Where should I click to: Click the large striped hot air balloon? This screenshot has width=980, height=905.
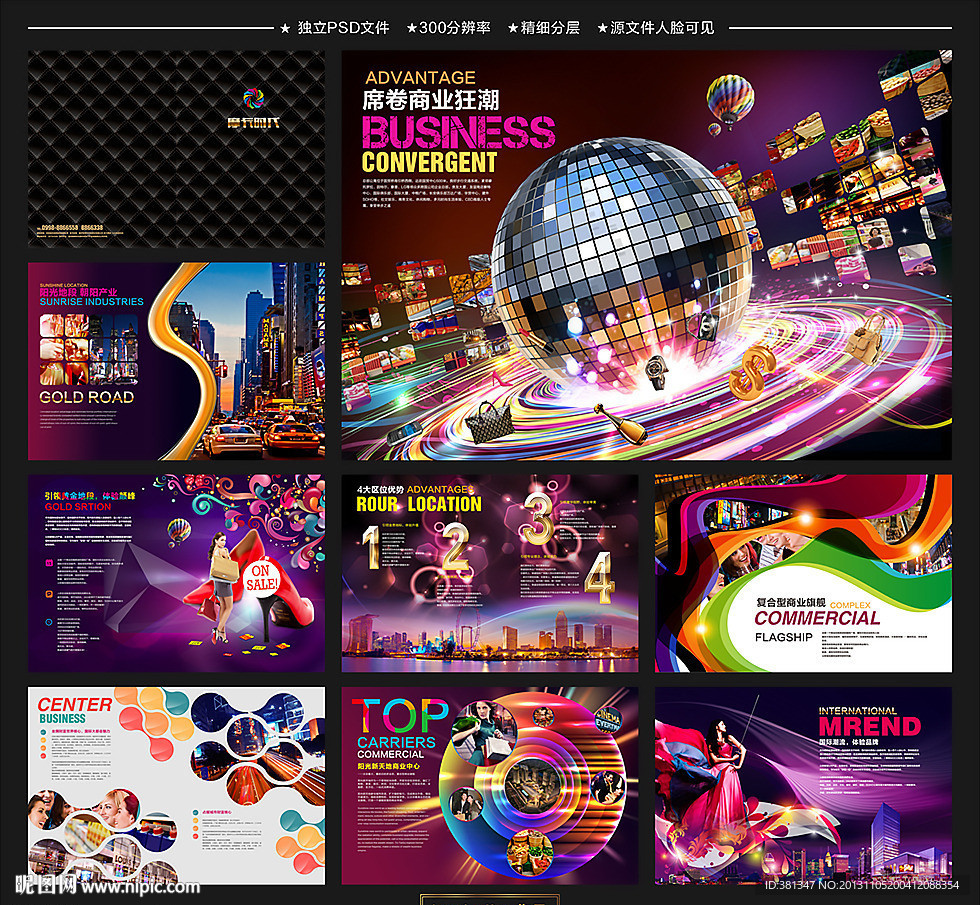(x=730, y=101)
